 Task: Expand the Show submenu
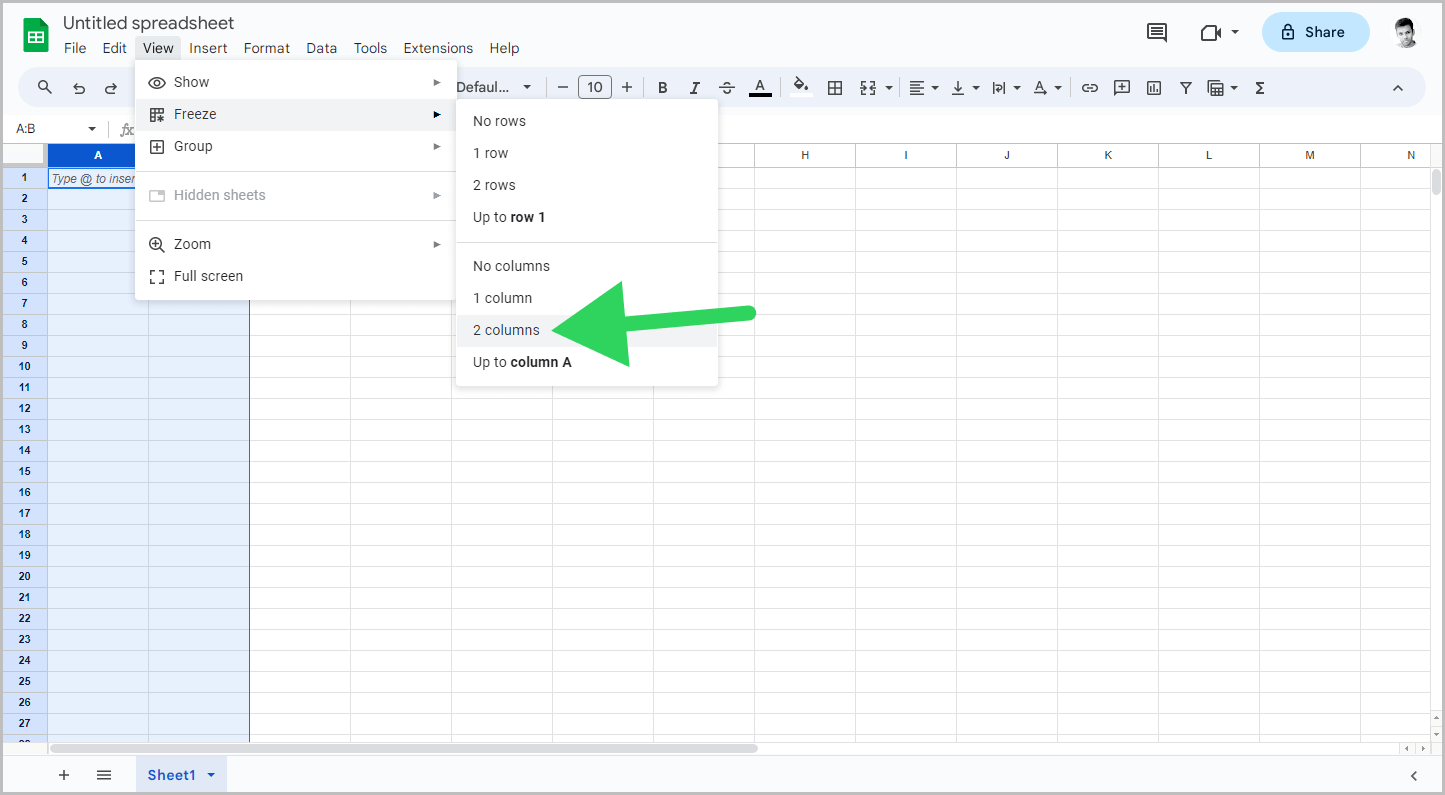[x=296, y=82]
